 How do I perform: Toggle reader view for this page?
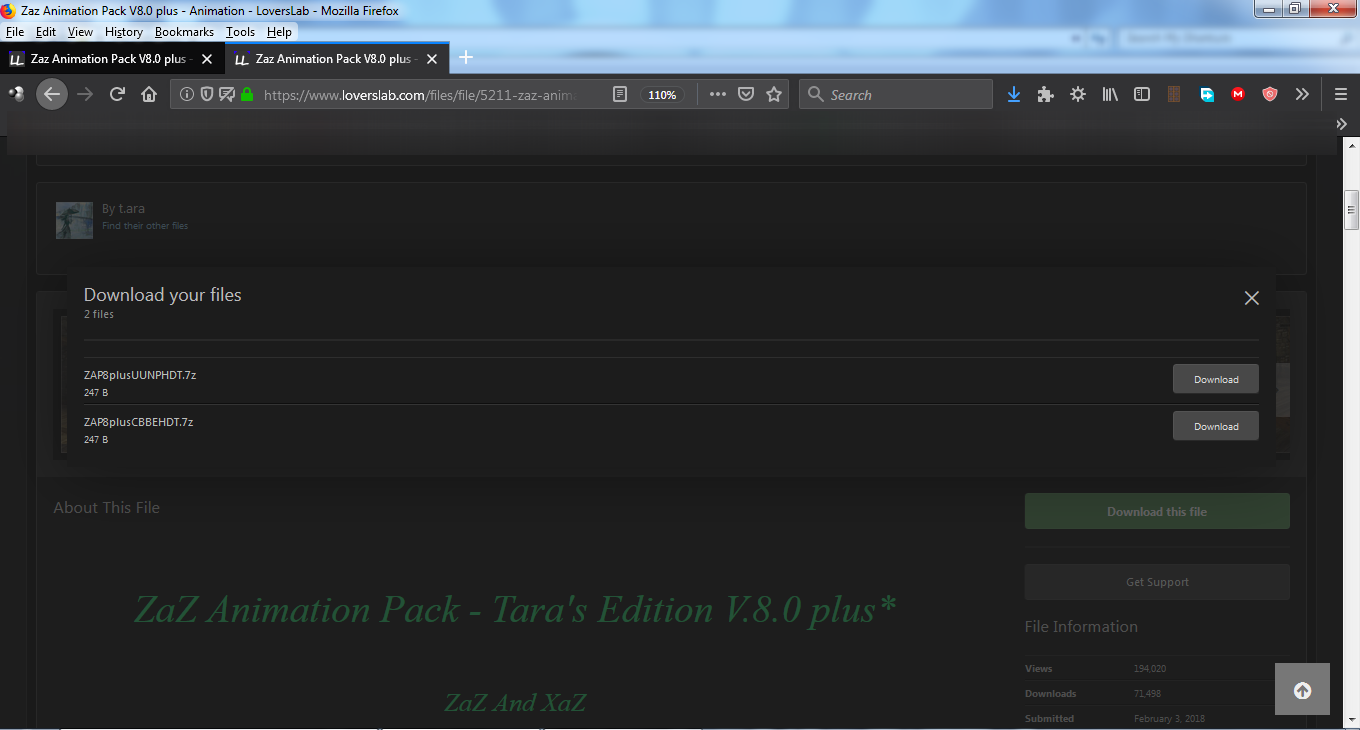point(620,95)
